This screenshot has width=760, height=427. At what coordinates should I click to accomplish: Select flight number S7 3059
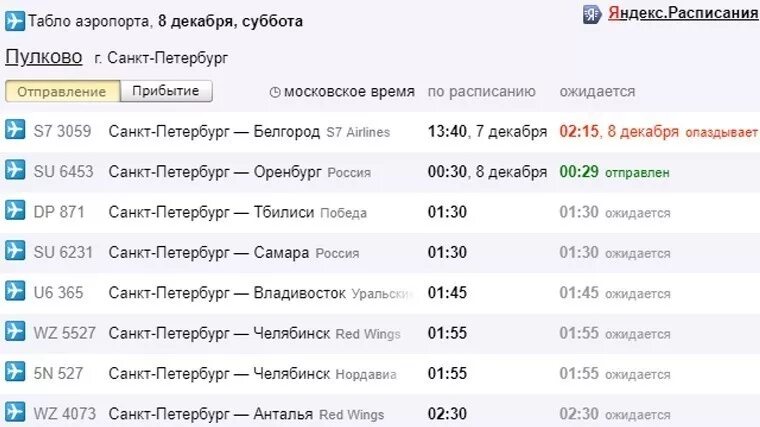tap(62, 131)
